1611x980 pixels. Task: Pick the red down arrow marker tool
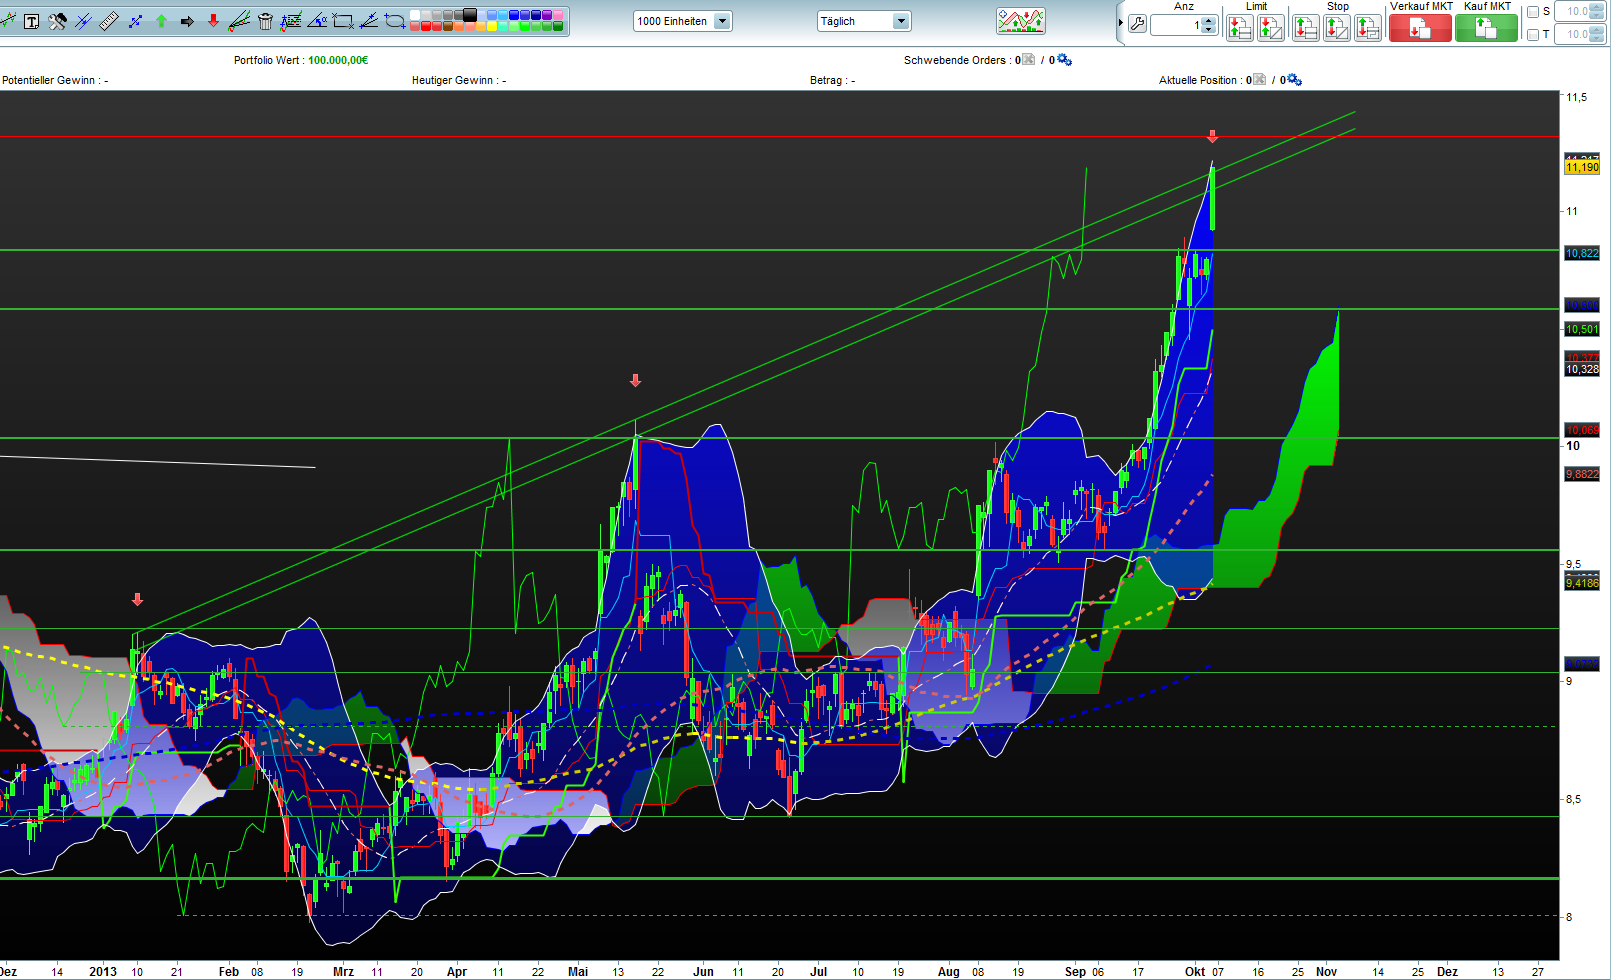pyautogui.click(x=213, y=21)
